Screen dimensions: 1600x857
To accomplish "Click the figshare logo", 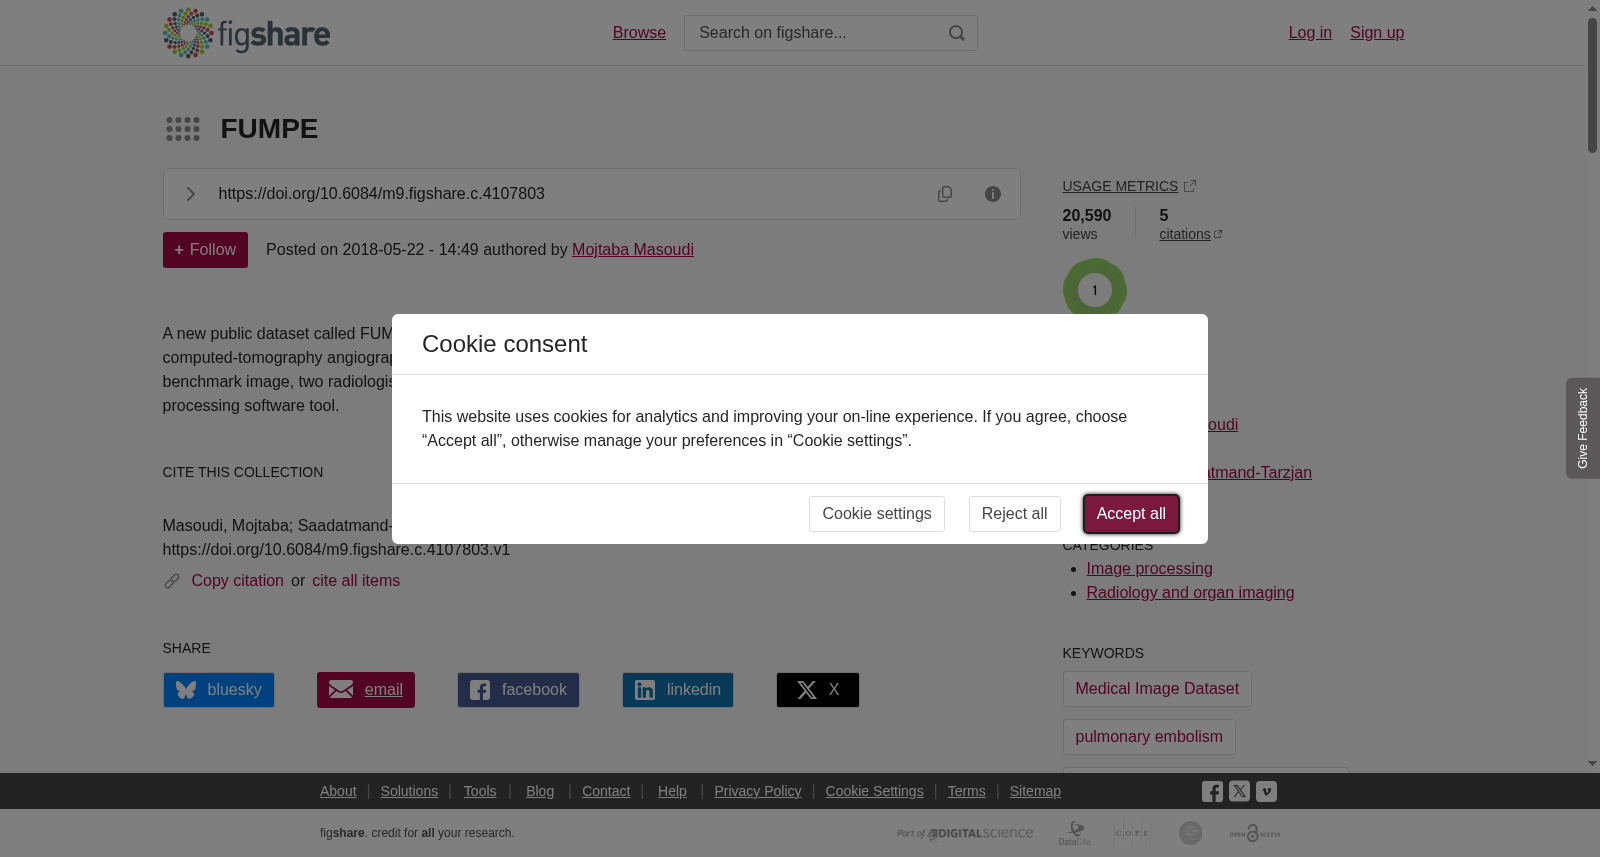I will pyautogui.click(x=246, y=33).
